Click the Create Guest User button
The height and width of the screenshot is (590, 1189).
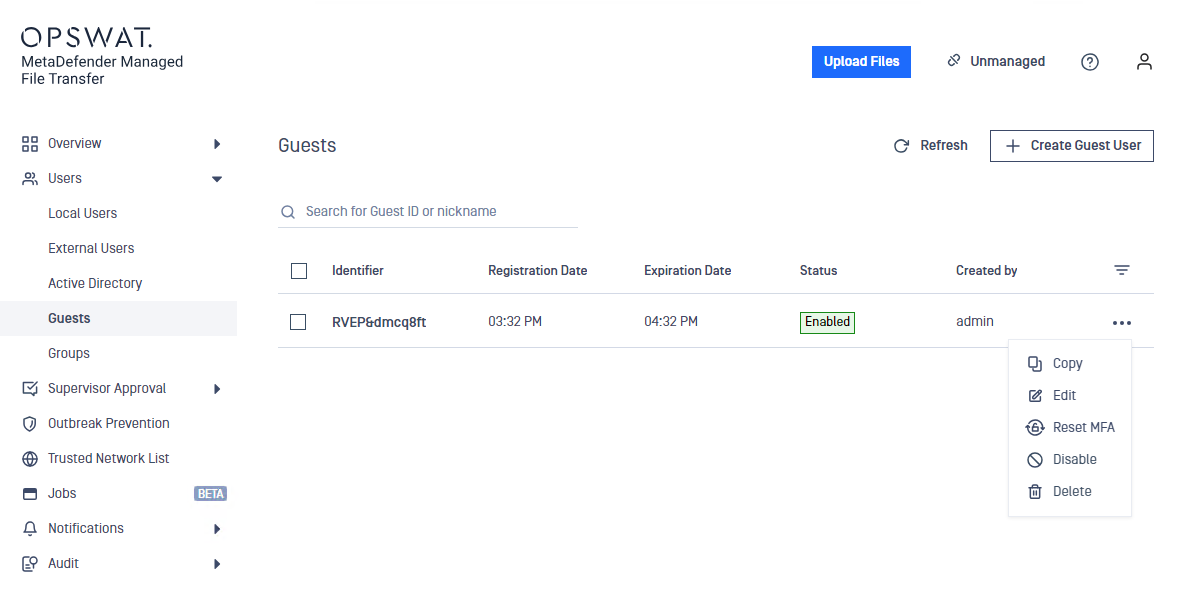coord(1071,146)
